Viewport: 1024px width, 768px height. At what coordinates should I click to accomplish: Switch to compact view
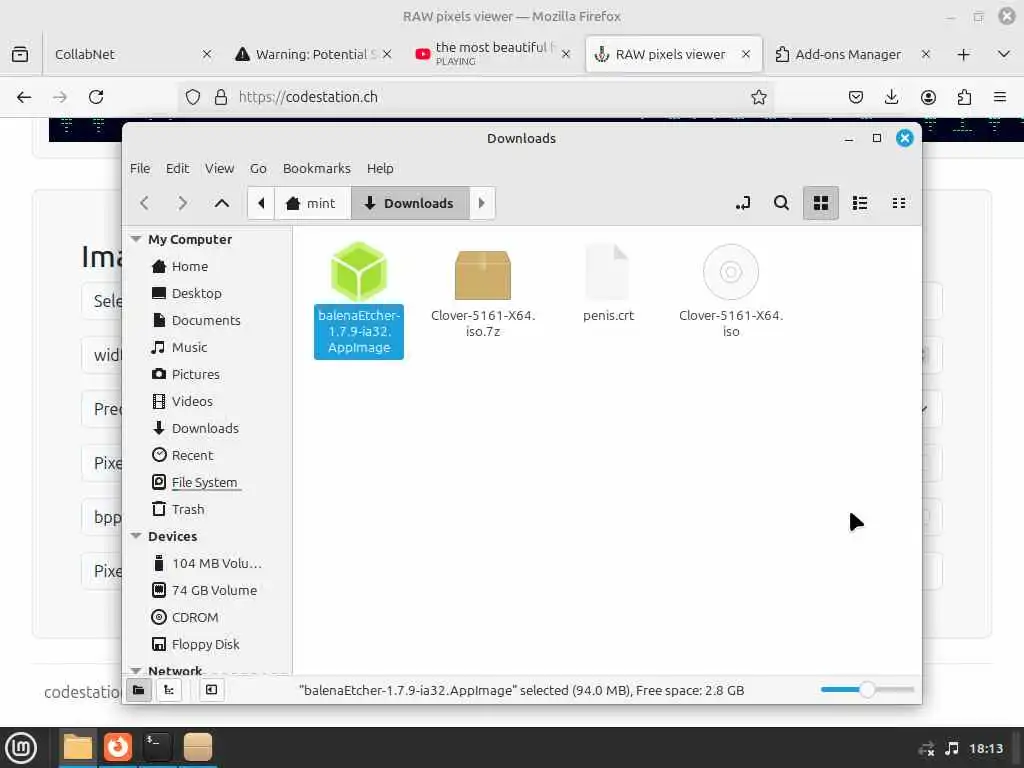pyautogui.click(x=899, y=203)
